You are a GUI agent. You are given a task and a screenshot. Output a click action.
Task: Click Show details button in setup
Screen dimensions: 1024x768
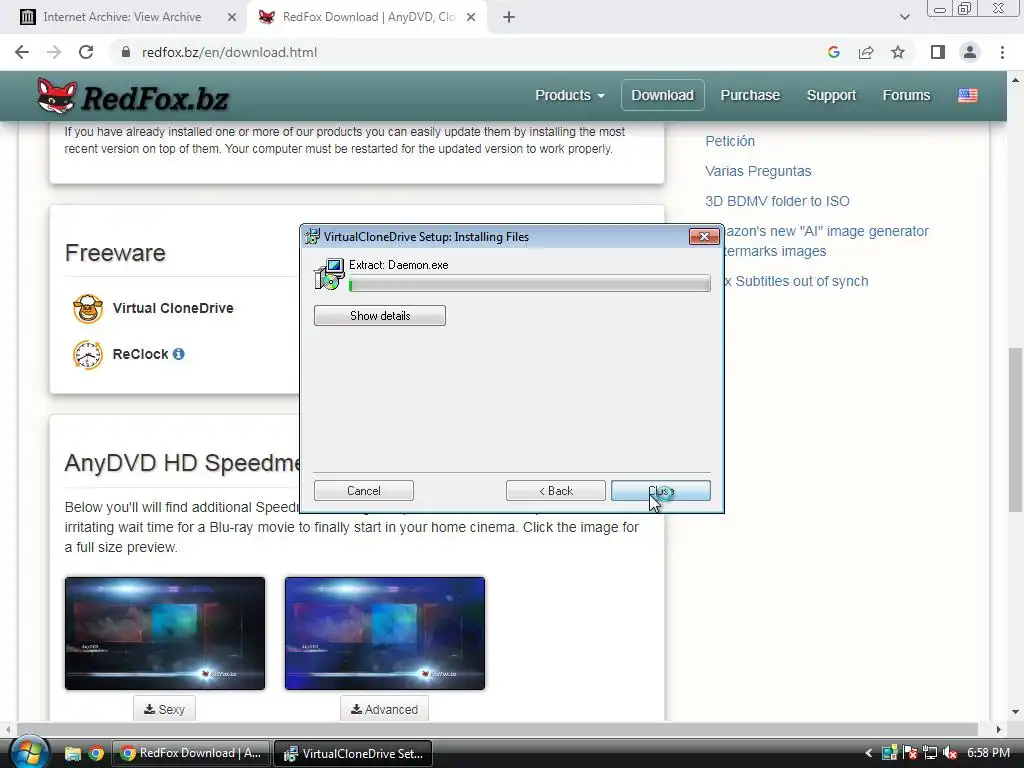coord(379,315)
